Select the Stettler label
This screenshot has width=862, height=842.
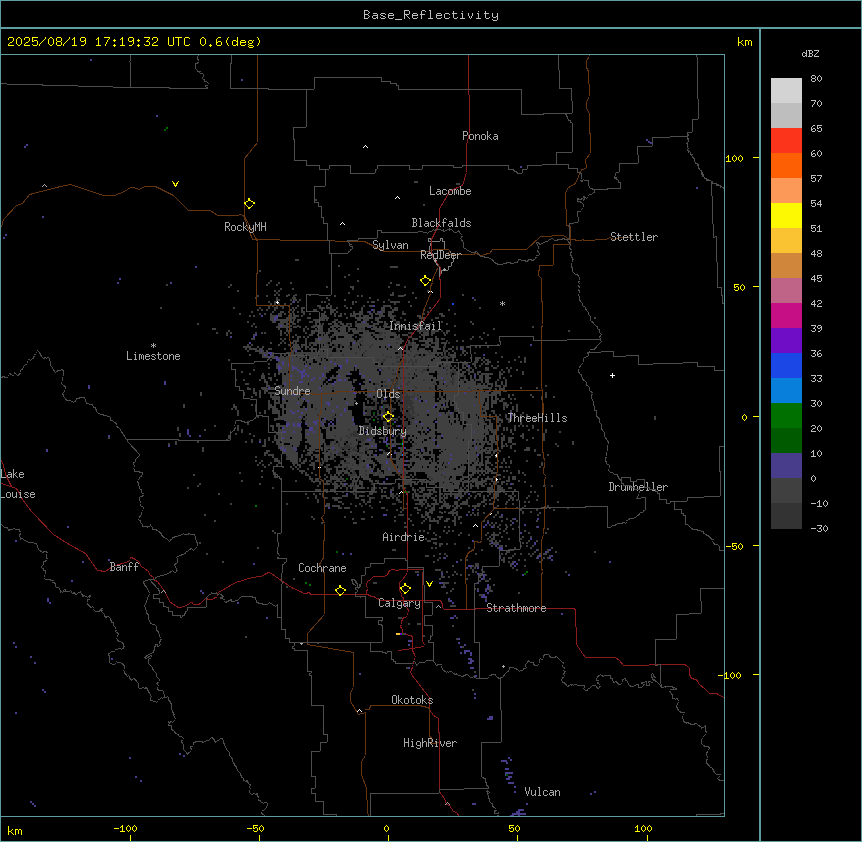[x=634, y=237]
